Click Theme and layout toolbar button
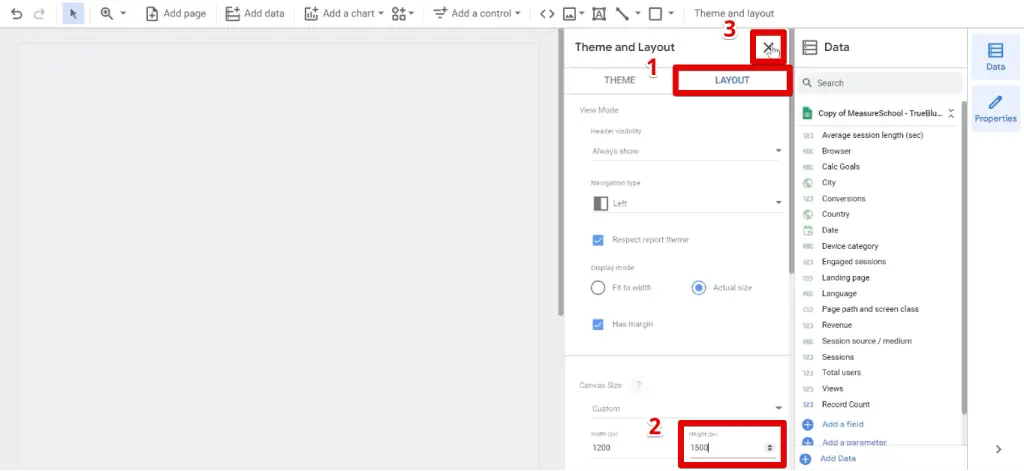1024x471 pixels. (734, 13)
